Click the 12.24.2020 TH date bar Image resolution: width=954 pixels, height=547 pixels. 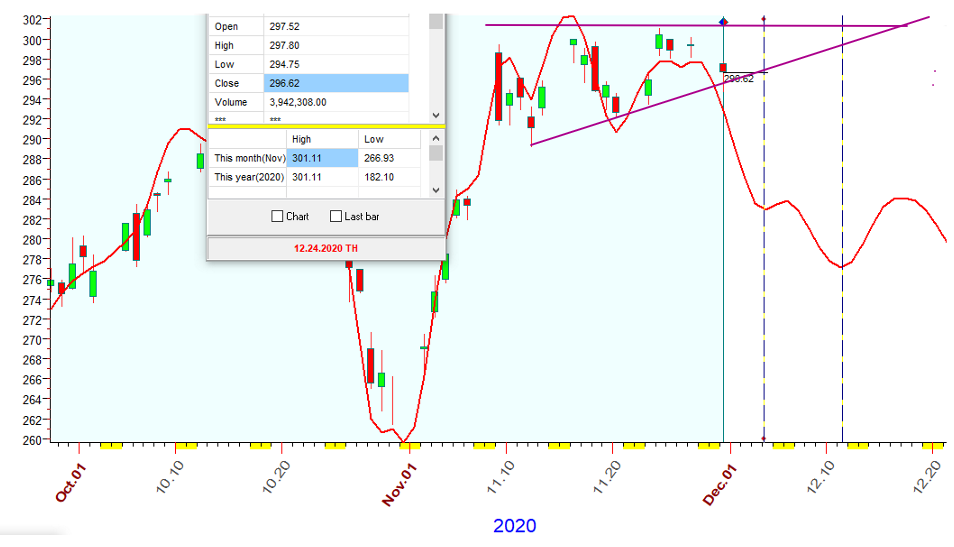click(326, 248)
